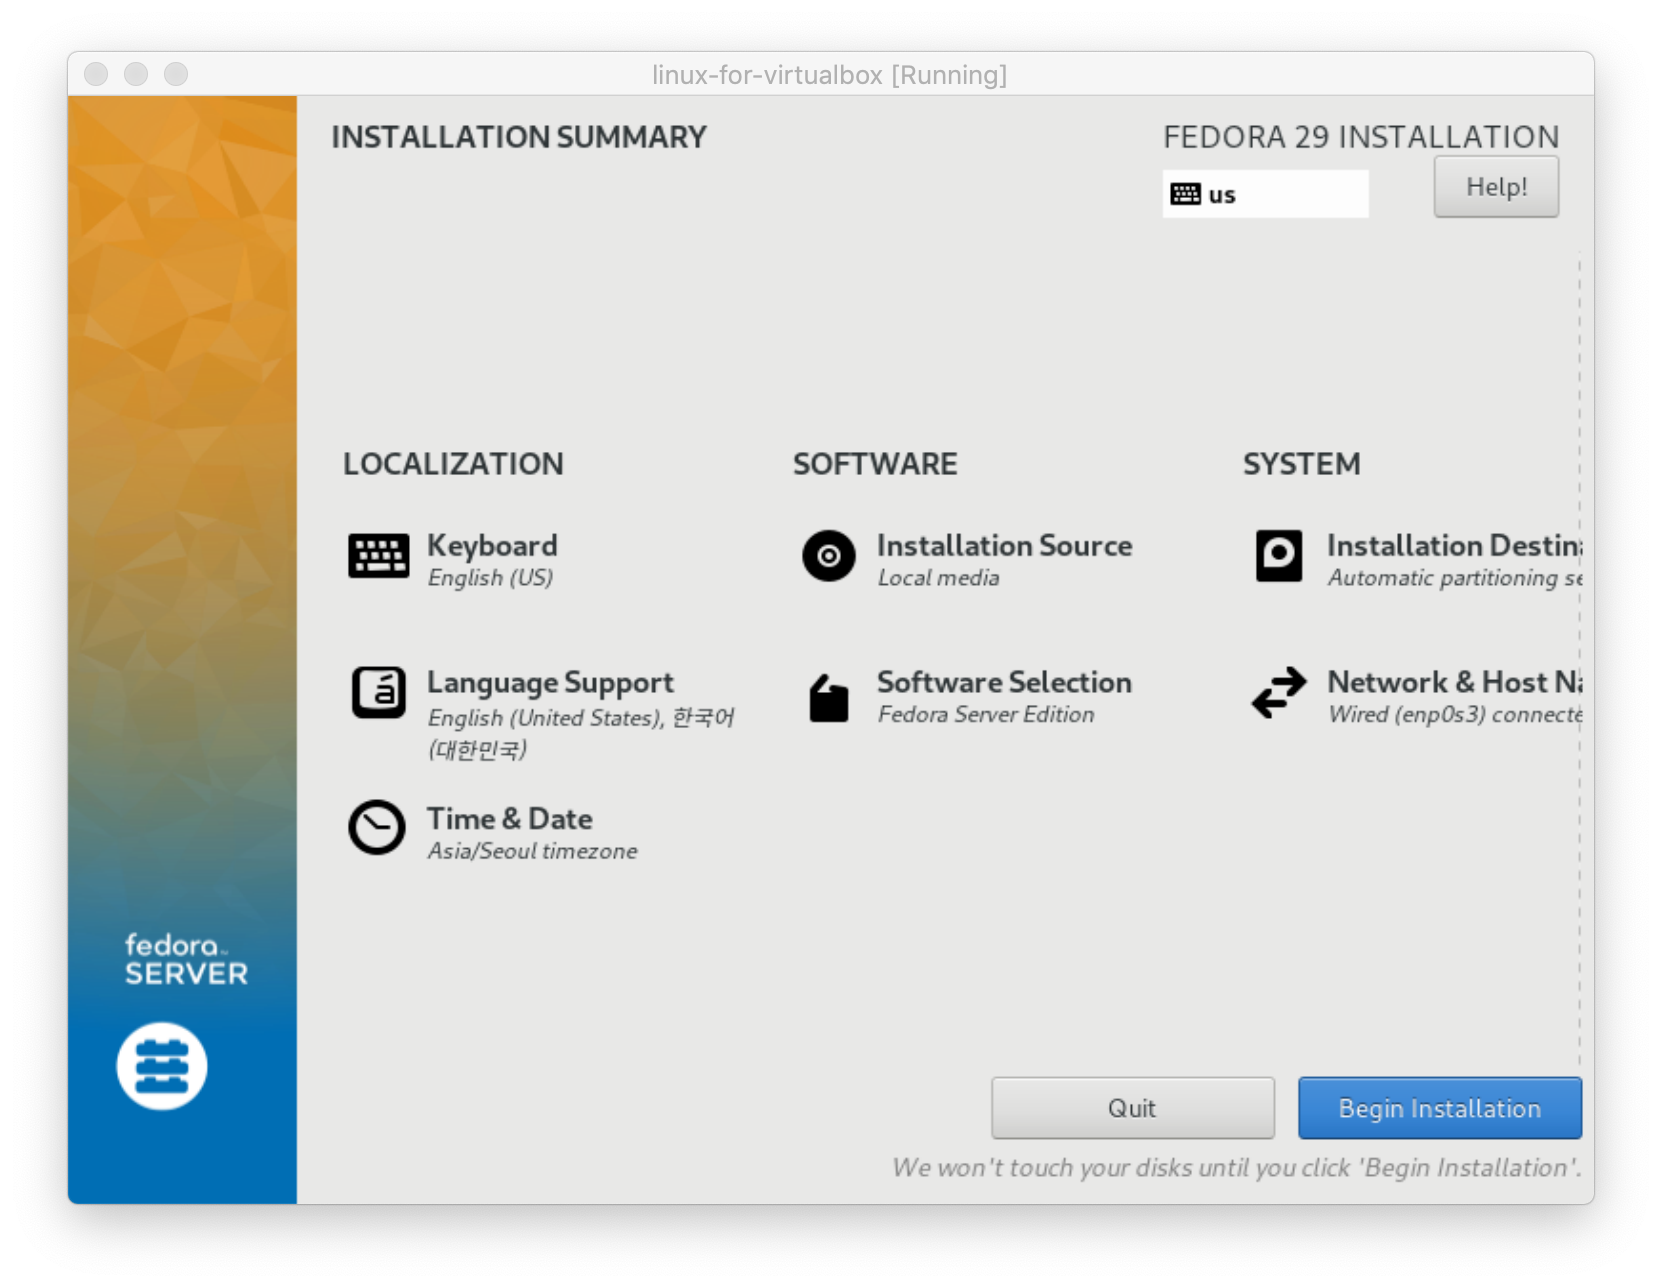The width and height of the screenshot is (1662, 1288).
Task: Click the Fedora Server logo icon
Action: coord(162,1066)
